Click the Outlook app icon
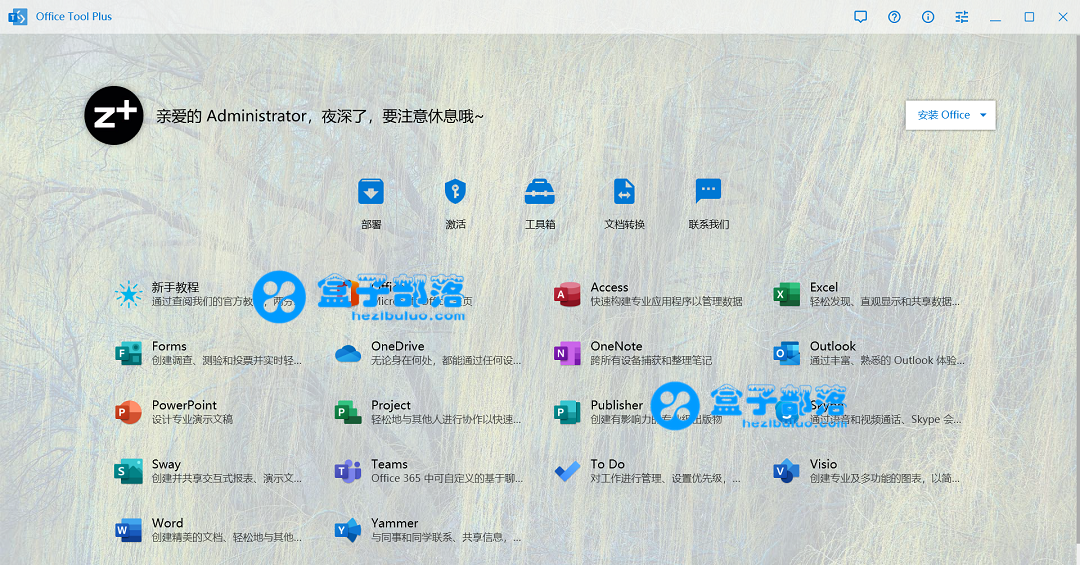This screenshot has height=565, width=1080. [x=786, y=353]
